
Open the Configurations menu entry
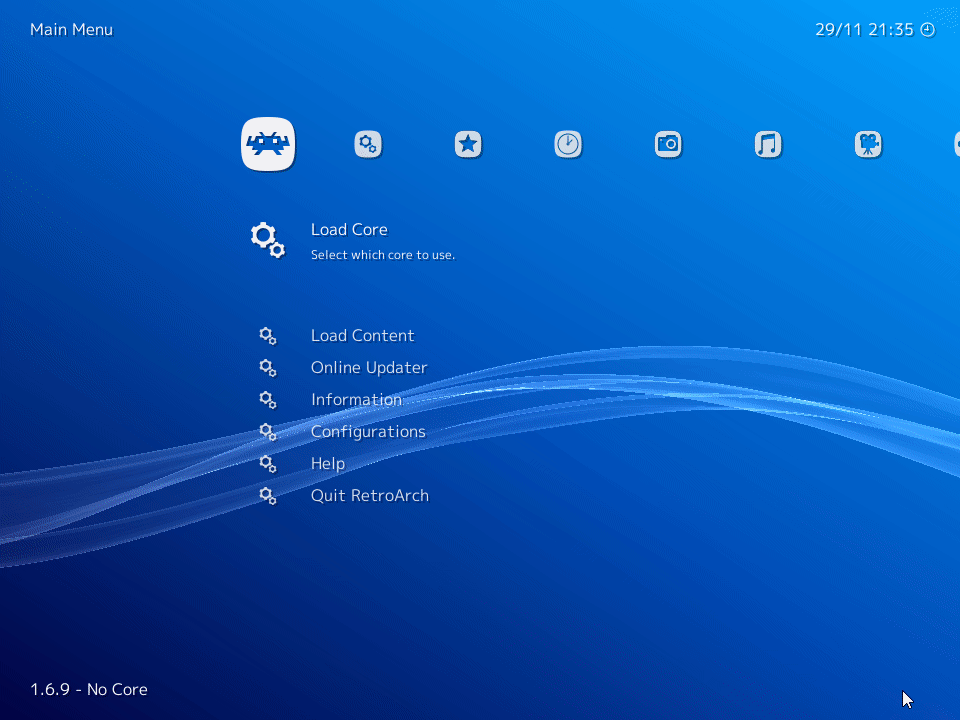(x=368, y=432)
